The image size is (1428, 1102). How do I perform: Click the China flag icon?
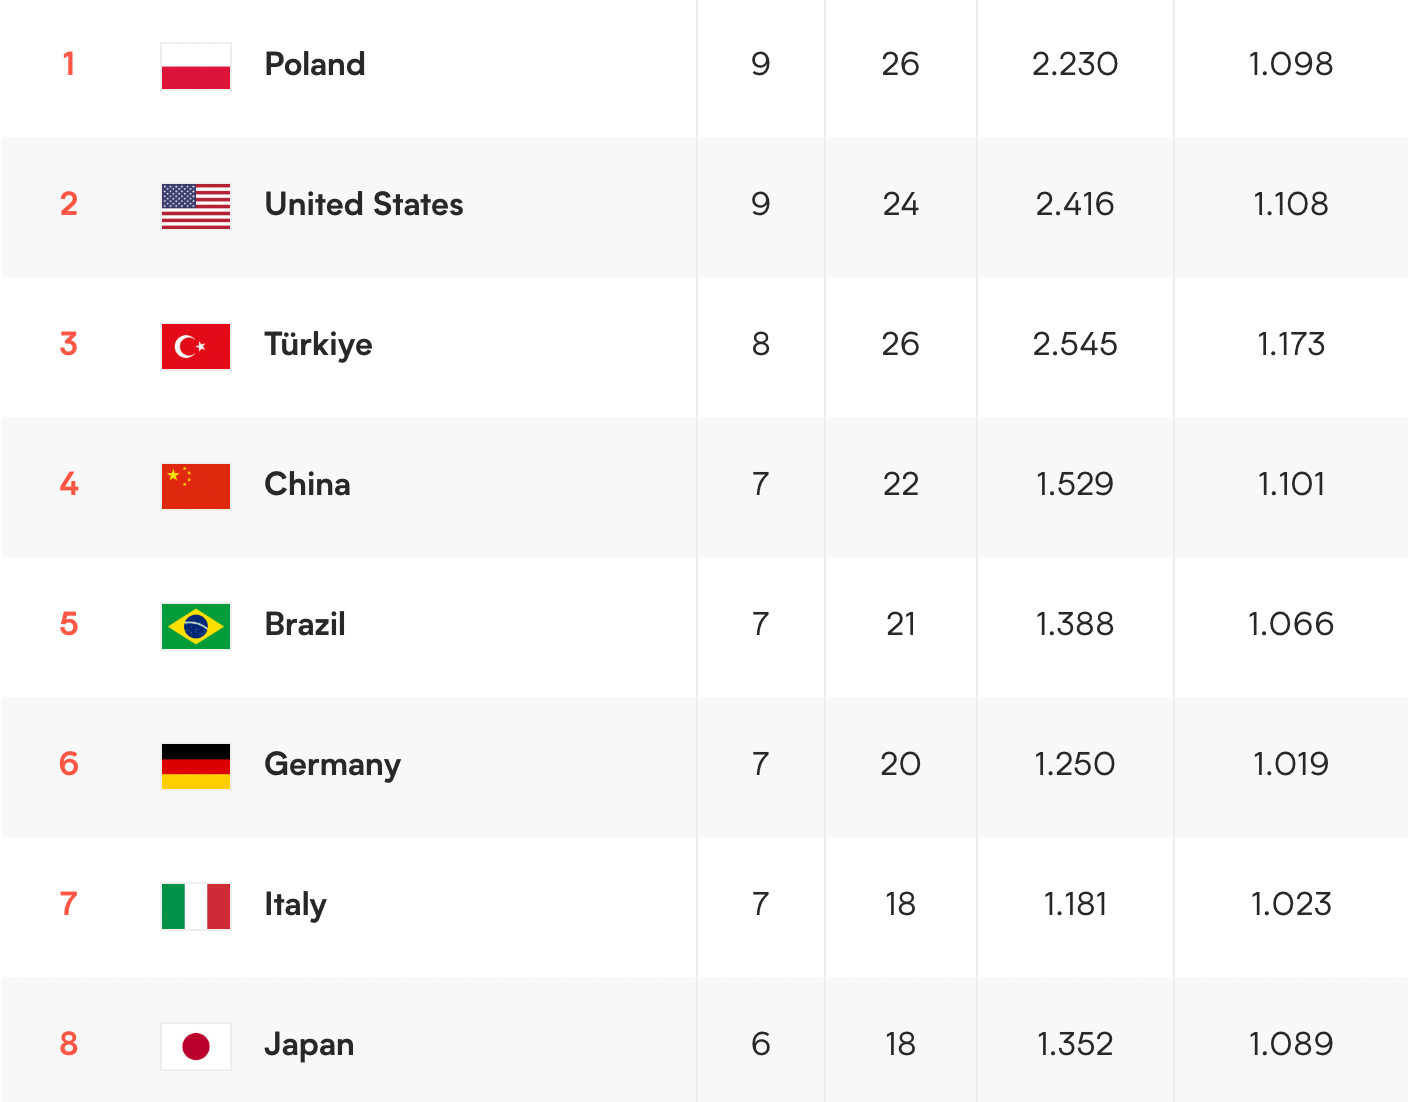click(x=196, y=486)
